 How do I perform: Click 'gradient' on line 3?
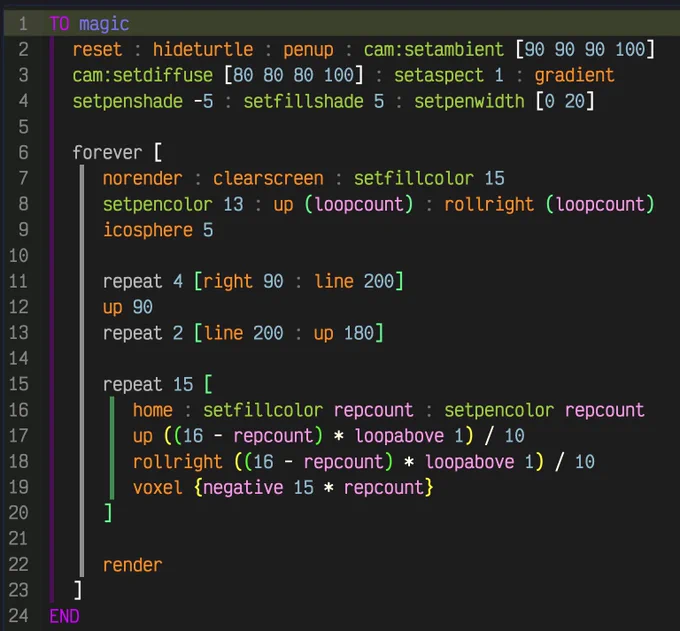click(x=574, y=76)
